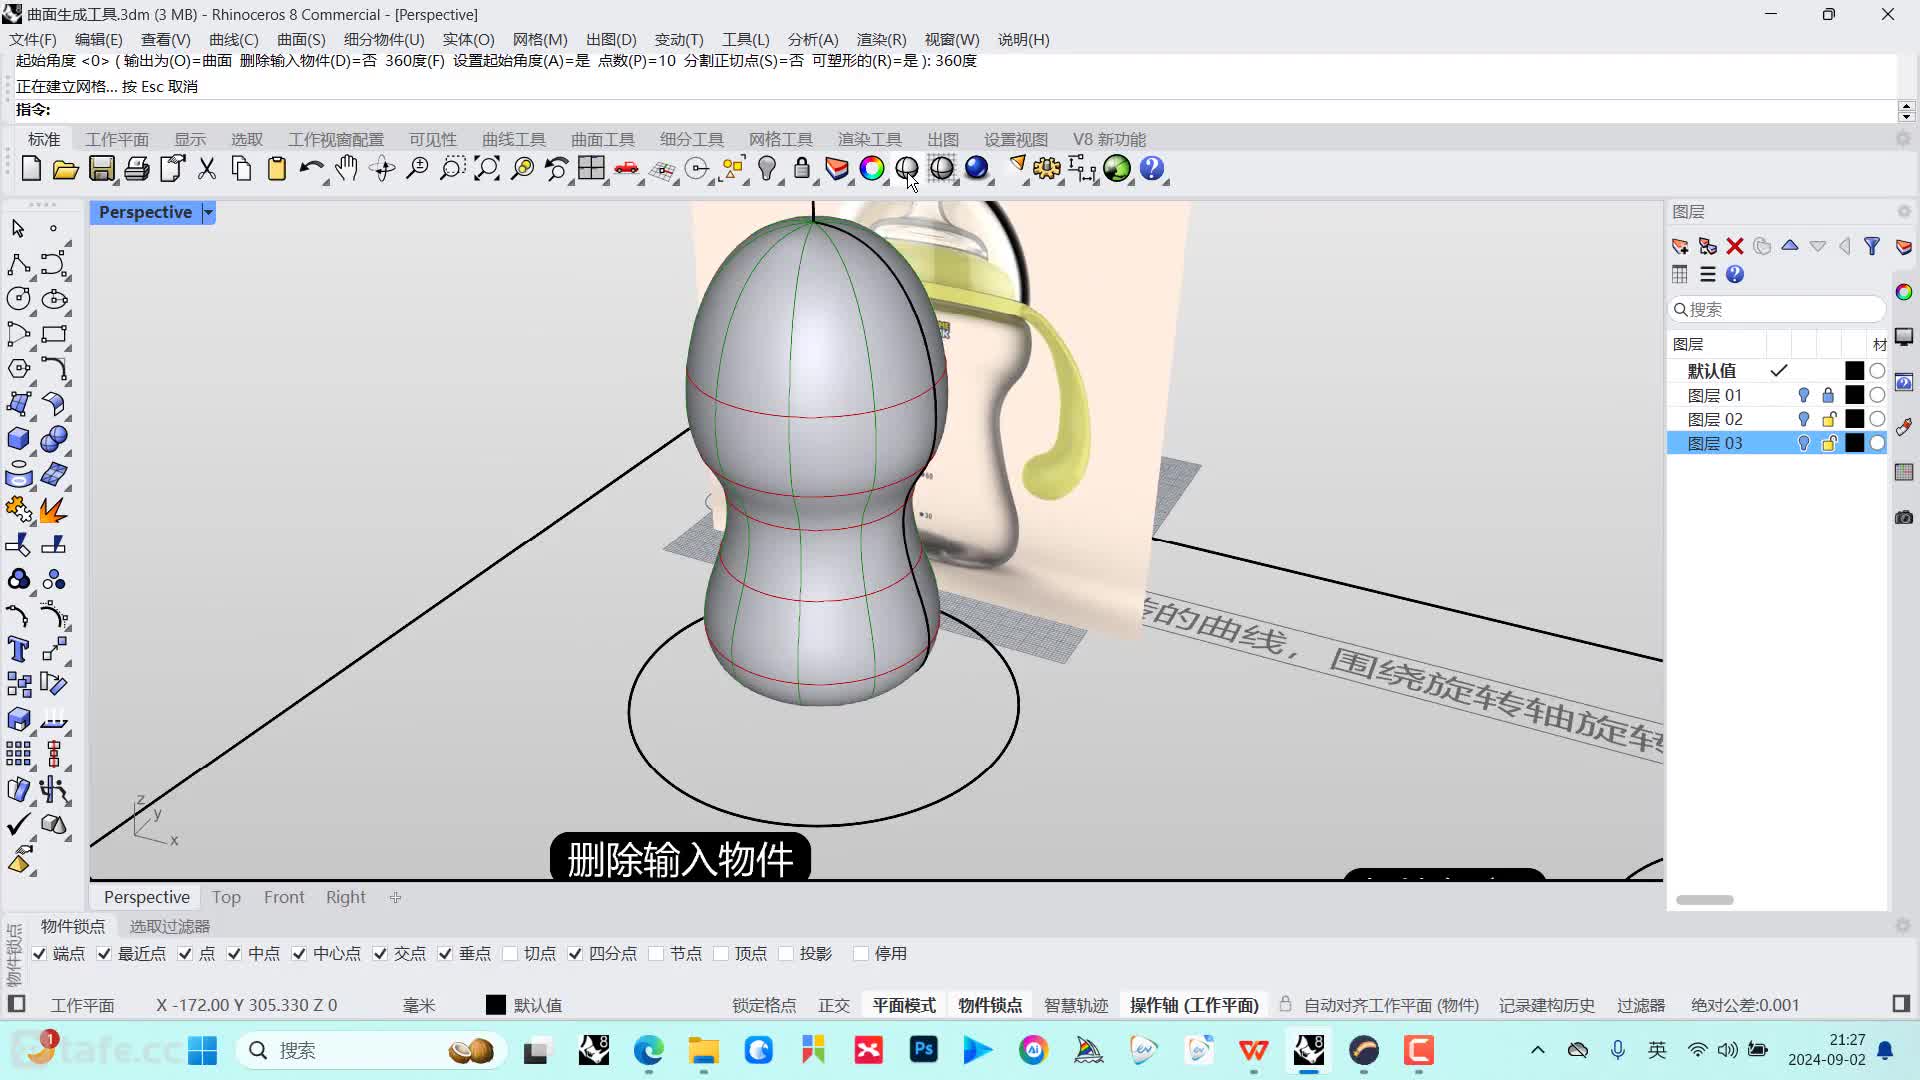Click the Undo arrow icon
Screen dimensions: 1920x1080
311,169
